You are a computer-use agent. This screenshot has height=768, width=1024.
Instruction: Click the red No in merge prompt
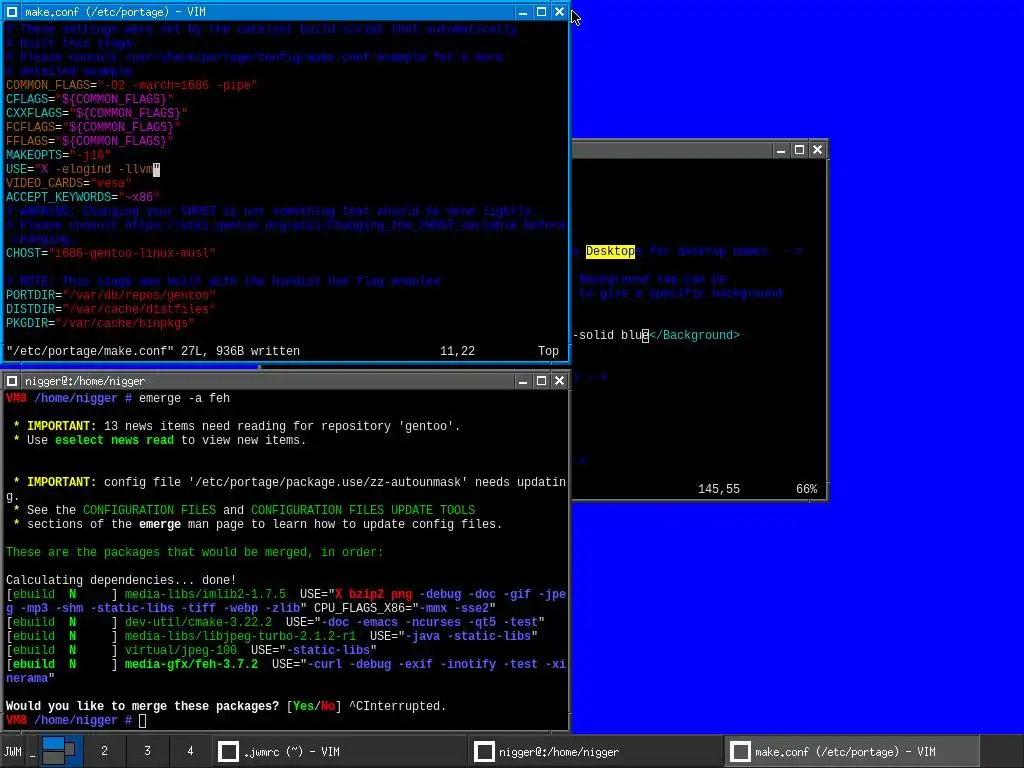[328, 707]
